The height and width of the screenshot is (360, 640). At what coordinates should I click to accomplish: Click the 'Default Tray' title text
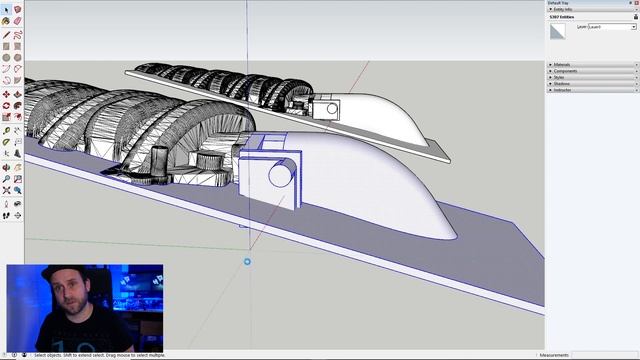[x=558, y=3]
